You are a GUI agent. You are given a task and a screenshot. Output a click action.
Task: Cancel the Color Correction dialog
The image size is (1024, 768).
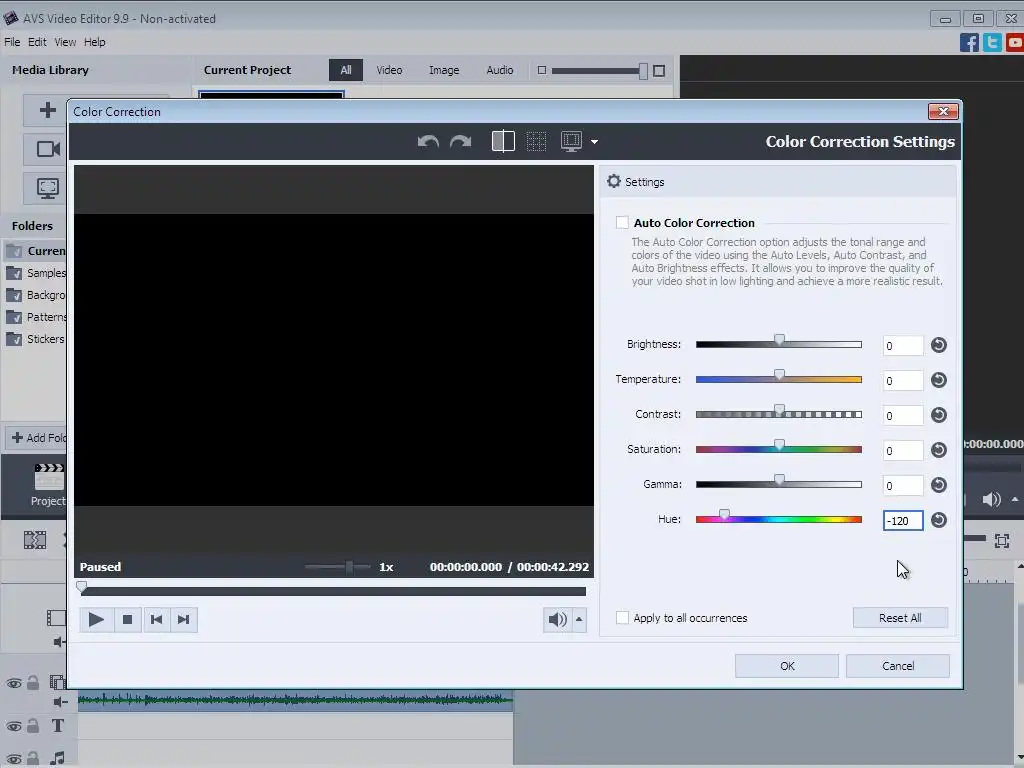[898, 666]
